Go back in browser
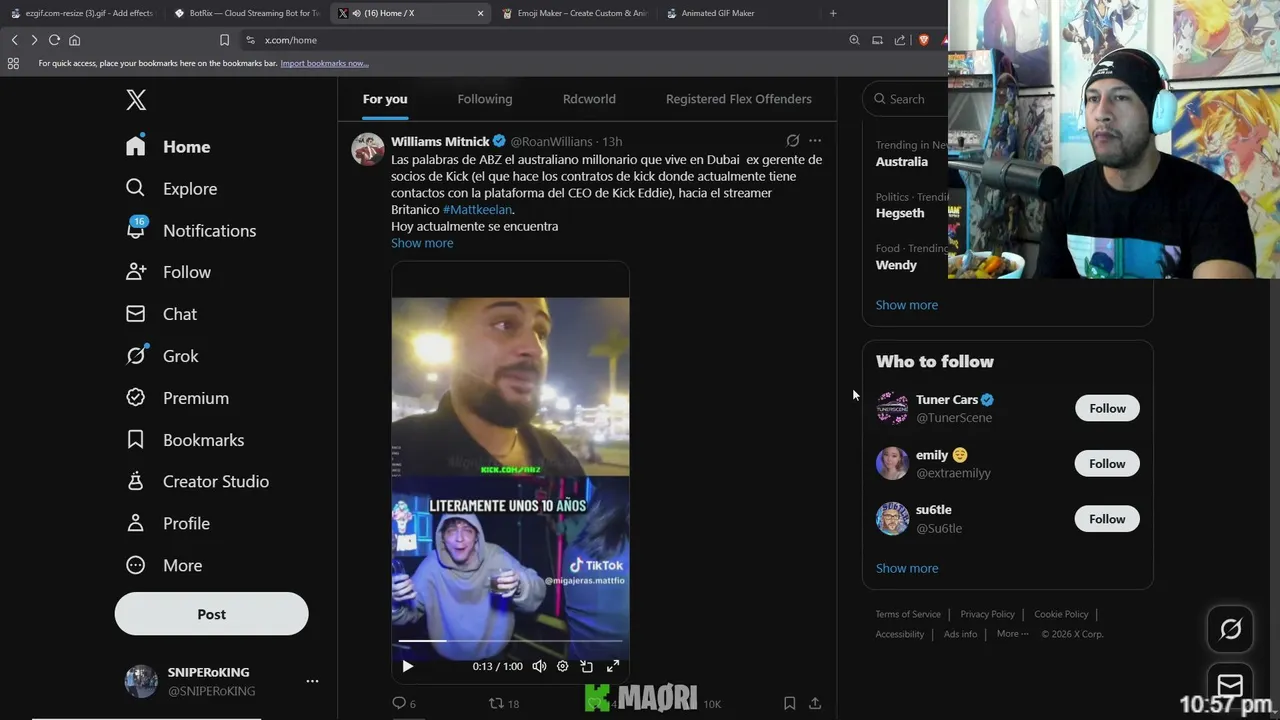The image size is (1280, 720). coord(14,40)
